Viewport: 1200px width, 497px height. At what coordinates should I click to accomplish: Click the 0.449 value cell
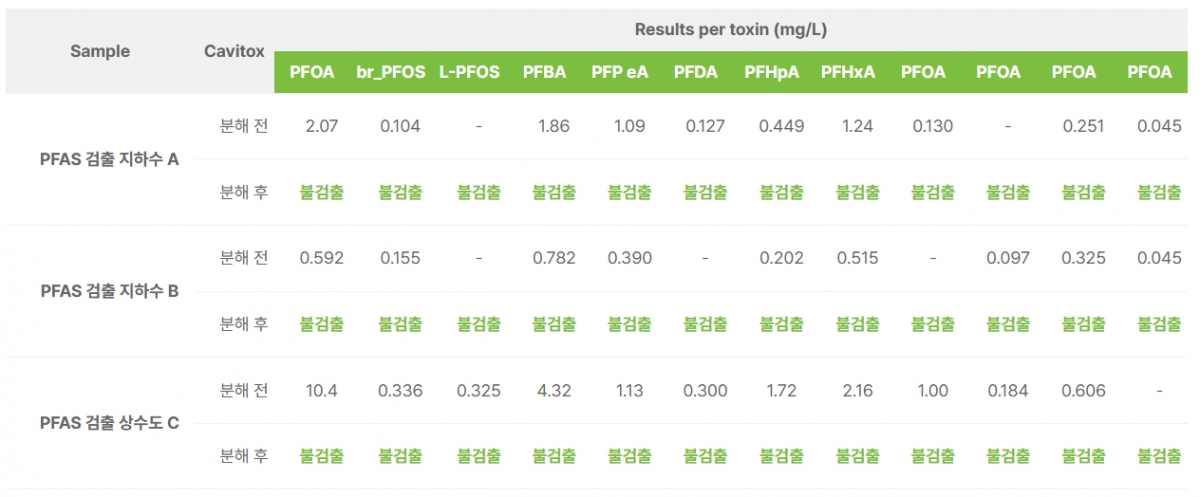coord(781,126)
